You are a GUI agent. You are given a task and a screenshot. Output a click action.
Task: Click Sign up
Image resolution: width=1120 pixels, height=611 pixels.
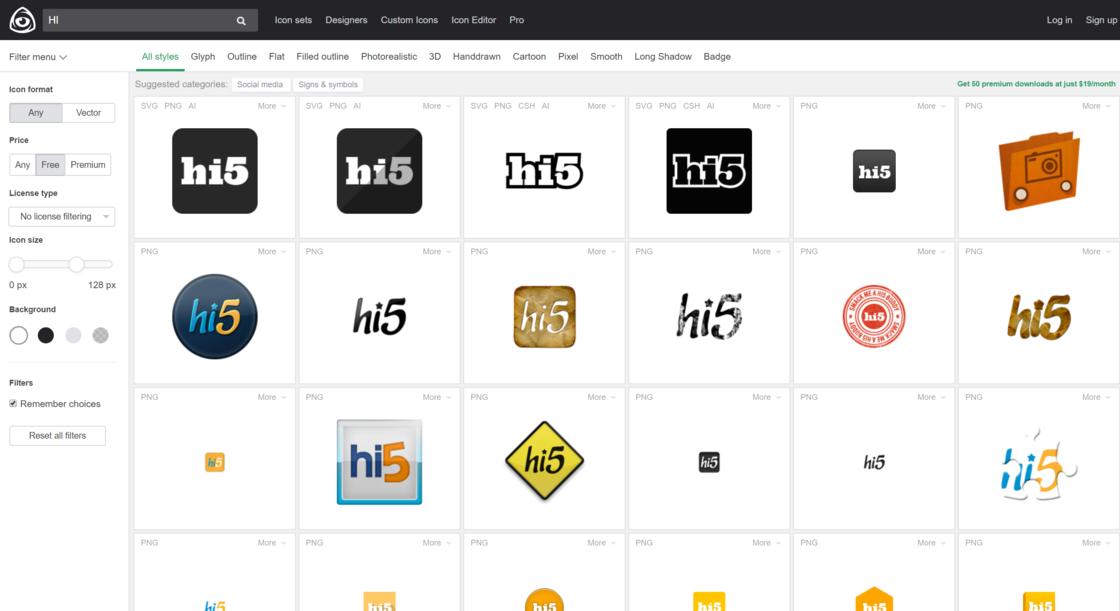tap(1101, 20)
